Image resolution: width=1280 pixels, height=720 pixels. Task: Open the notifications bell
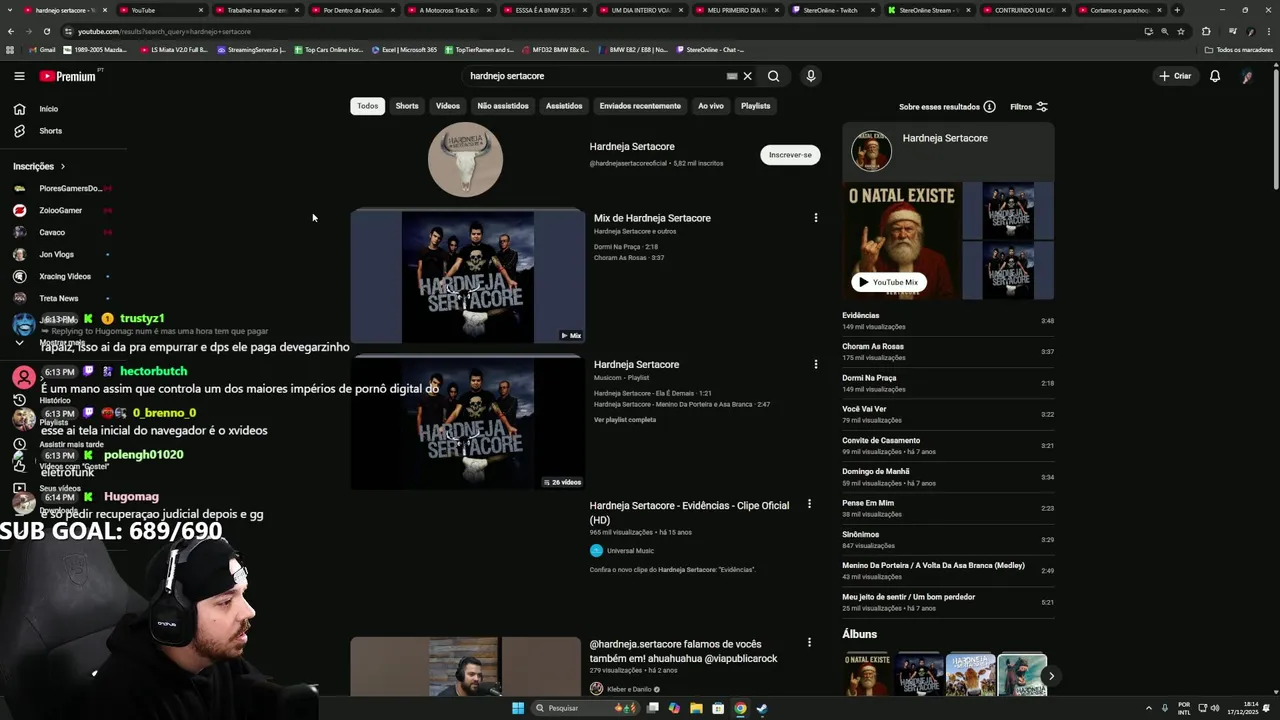coord(1215,76)
